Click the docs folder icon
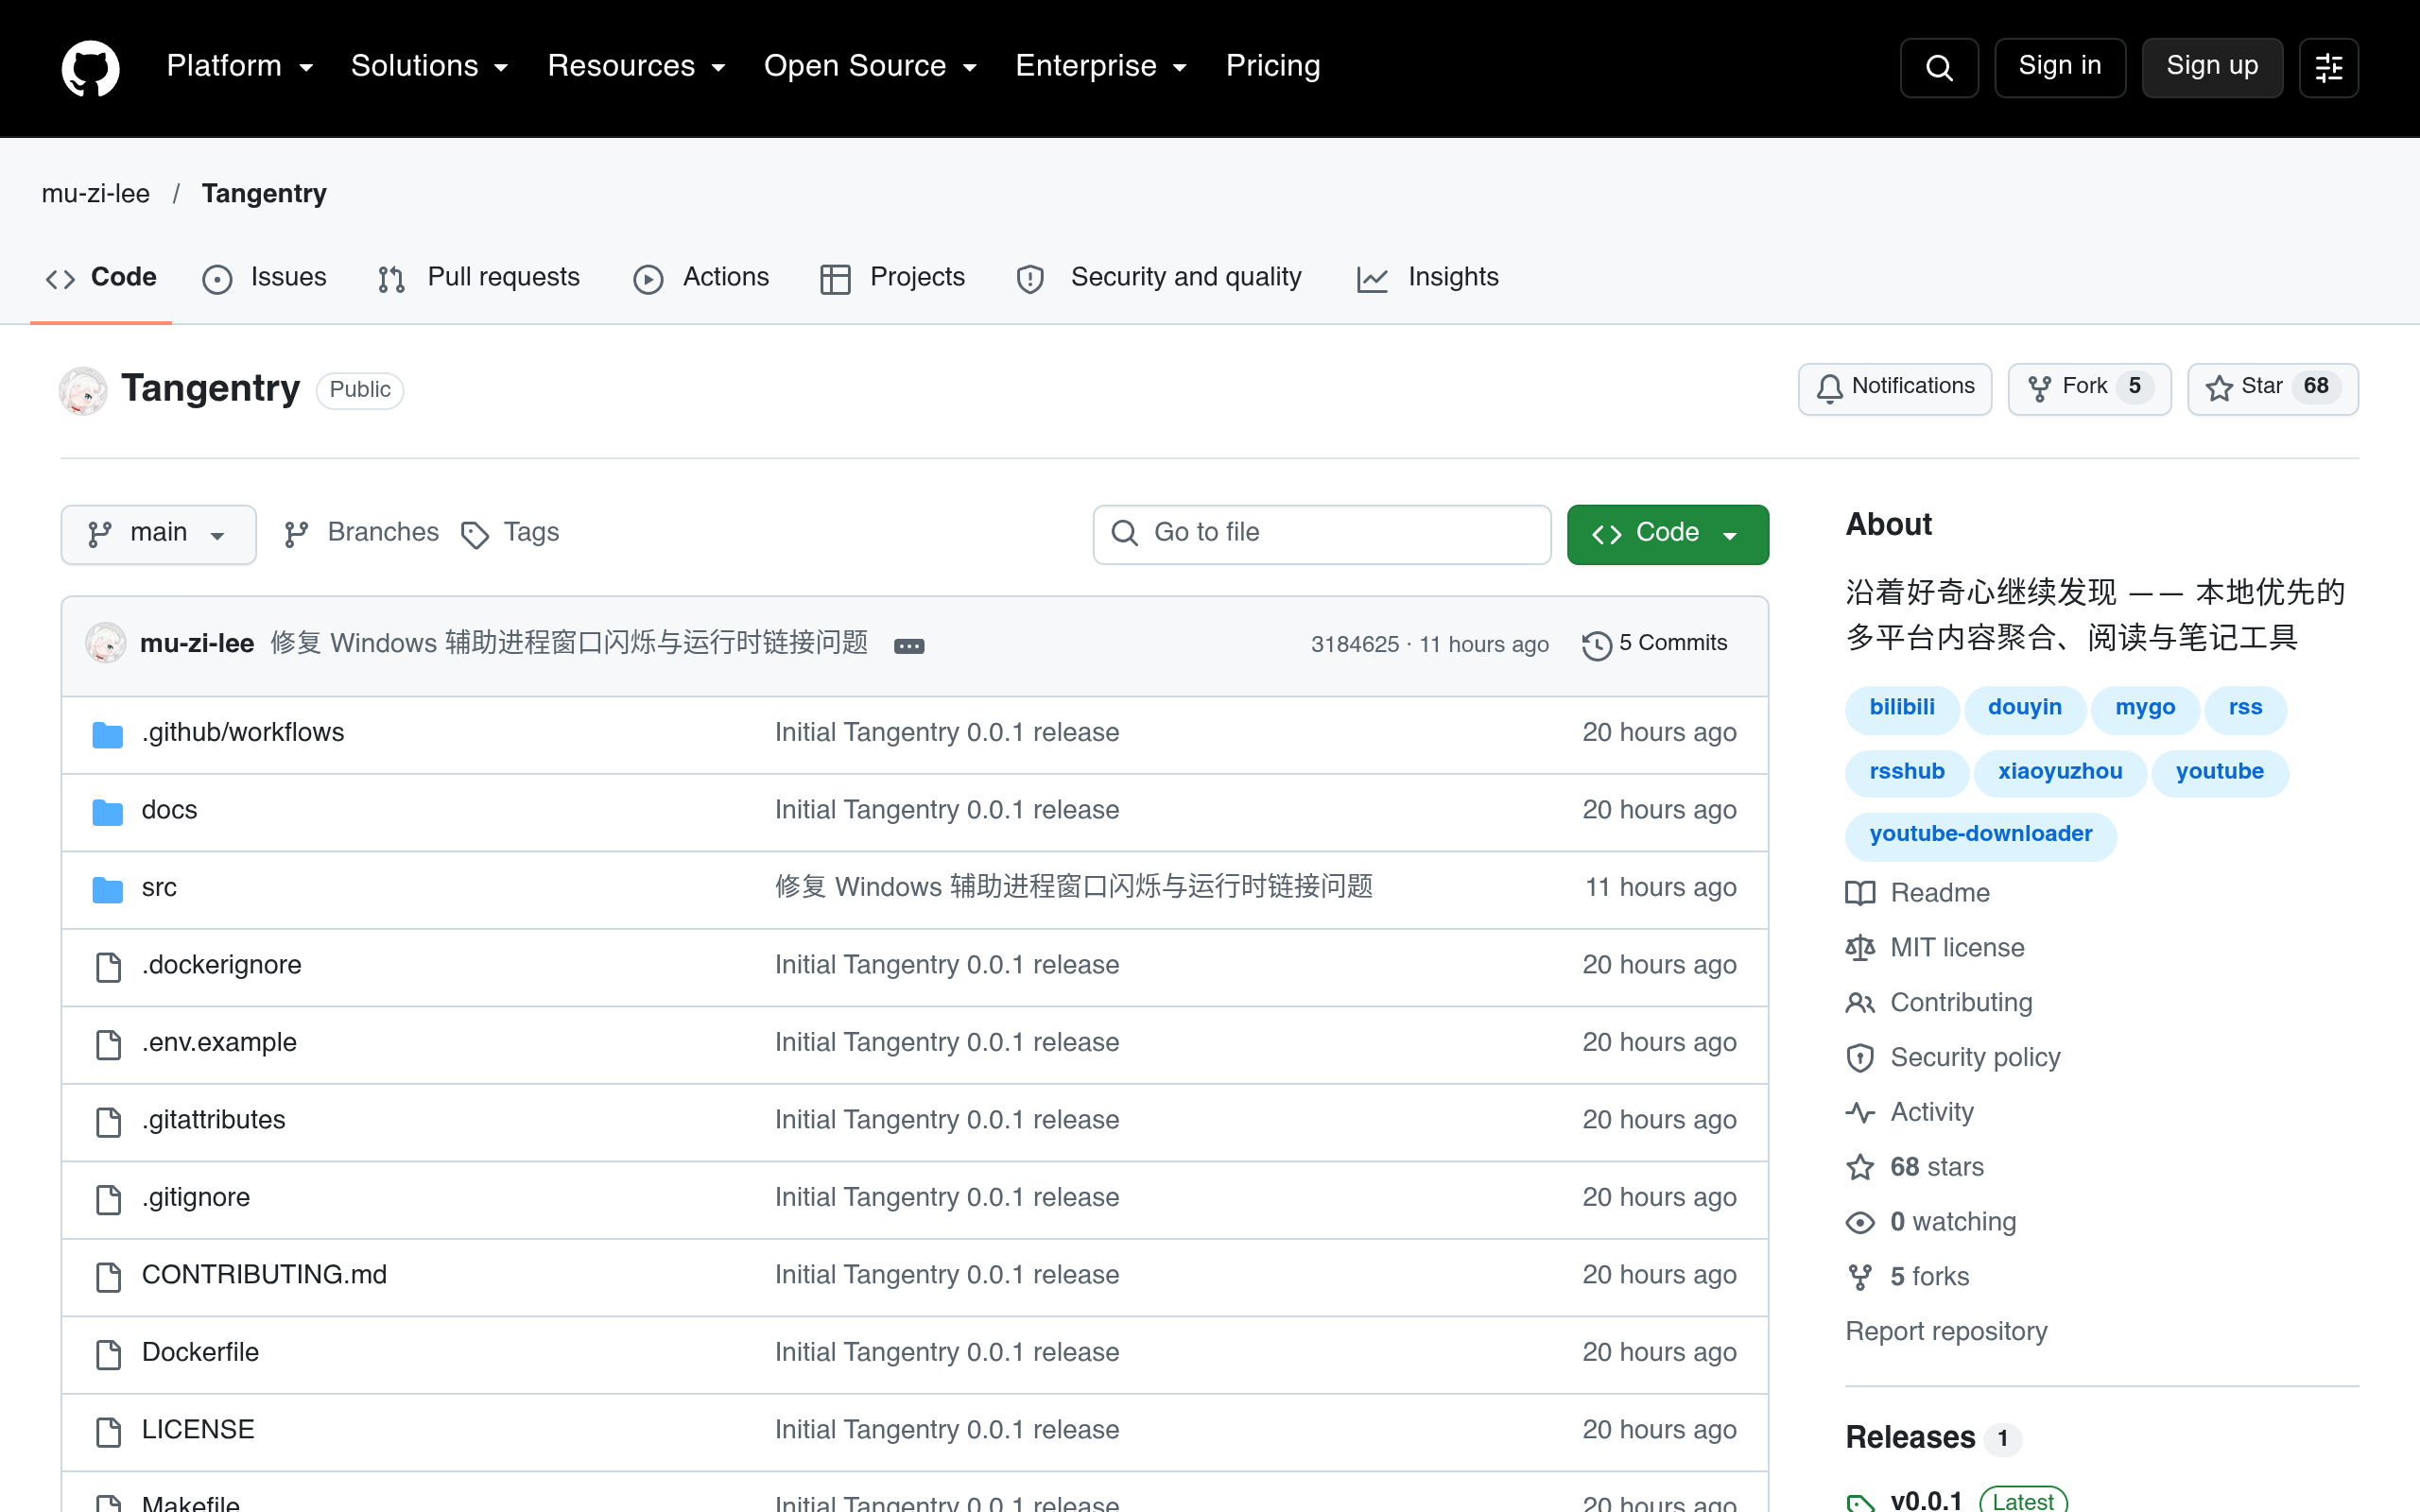This screenshot has width=2420, height=1512. 107,811
